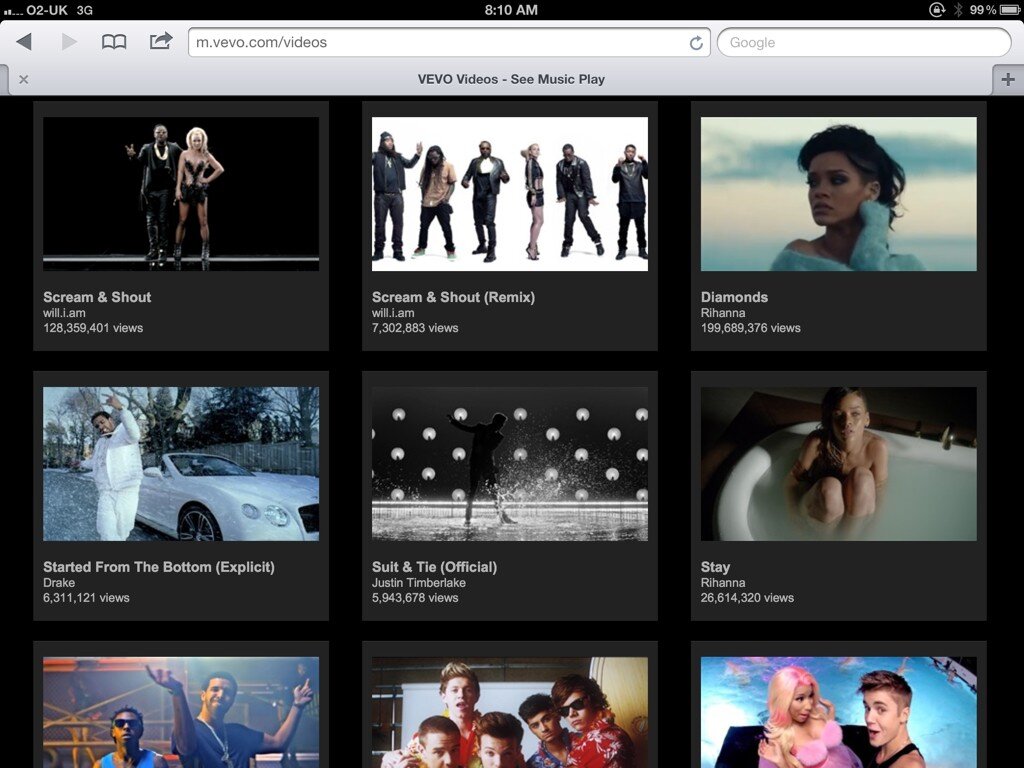
Task: Open the share action icon
Action: click(161, 41)
